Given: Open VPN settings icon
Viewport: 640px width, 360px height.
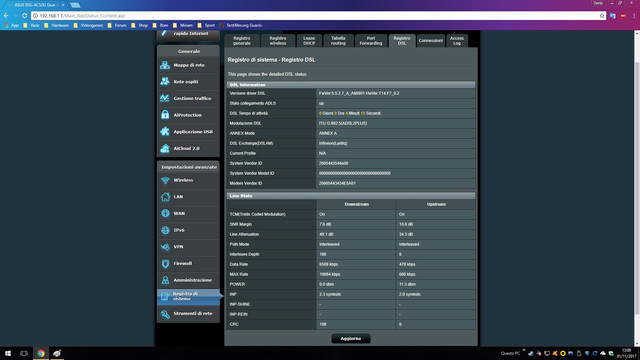Looking at the screenshot, I should 165,247.
